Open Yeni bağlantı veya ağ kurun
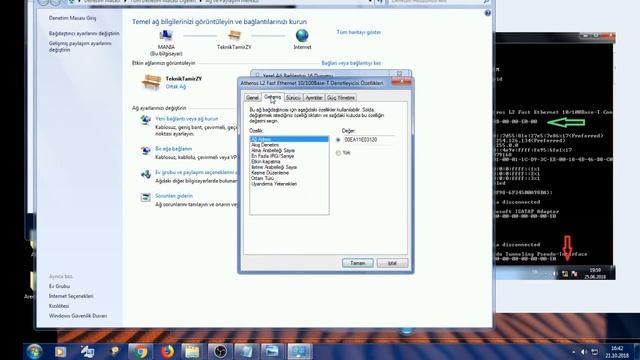This screenshot has width=640, height=360. [x=187, y=119]
